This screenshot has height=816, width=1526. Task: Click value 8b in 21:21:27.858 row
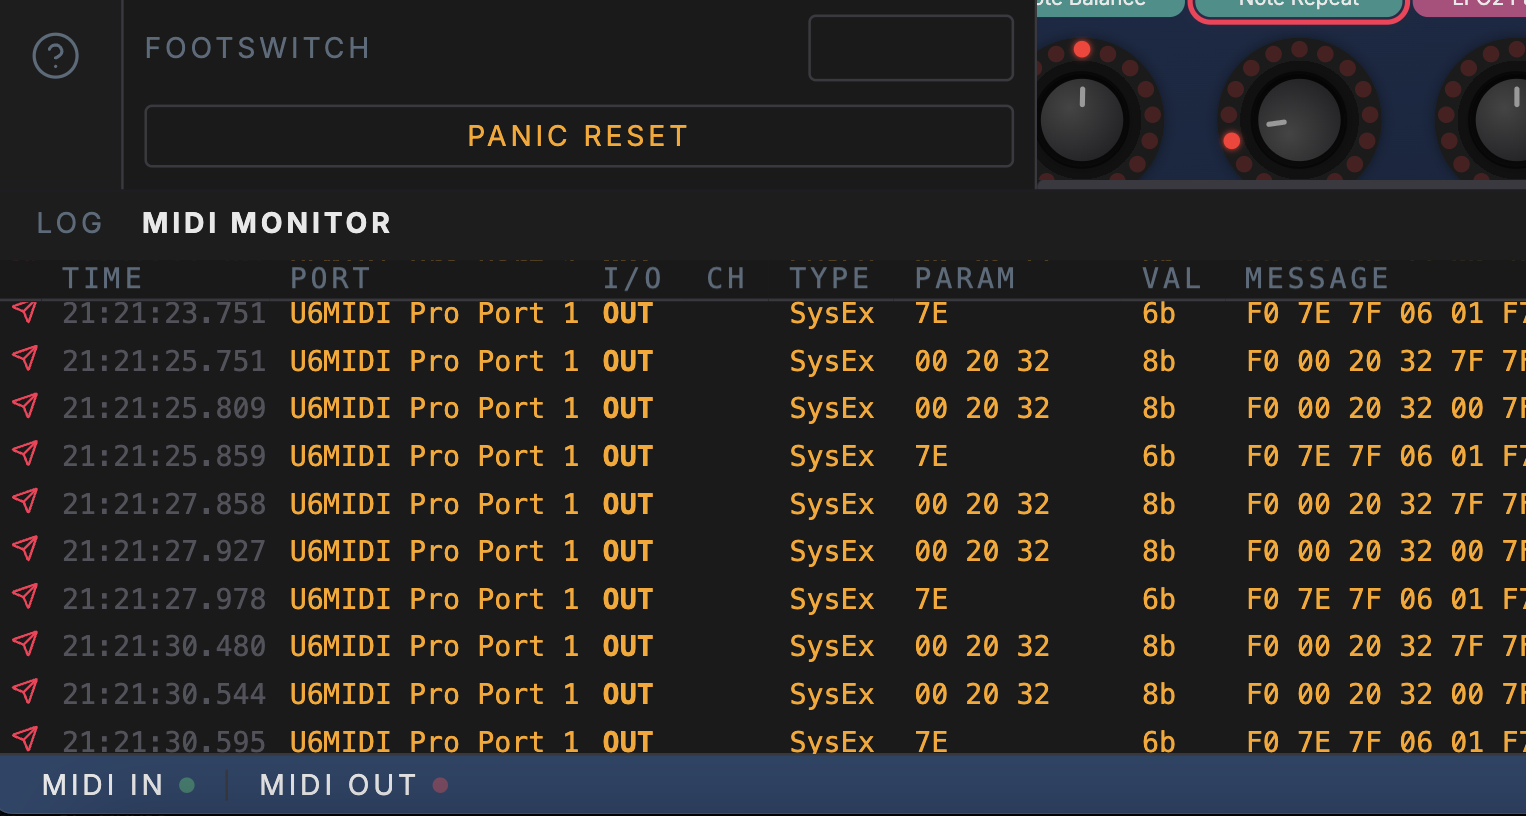(1159, 504)
